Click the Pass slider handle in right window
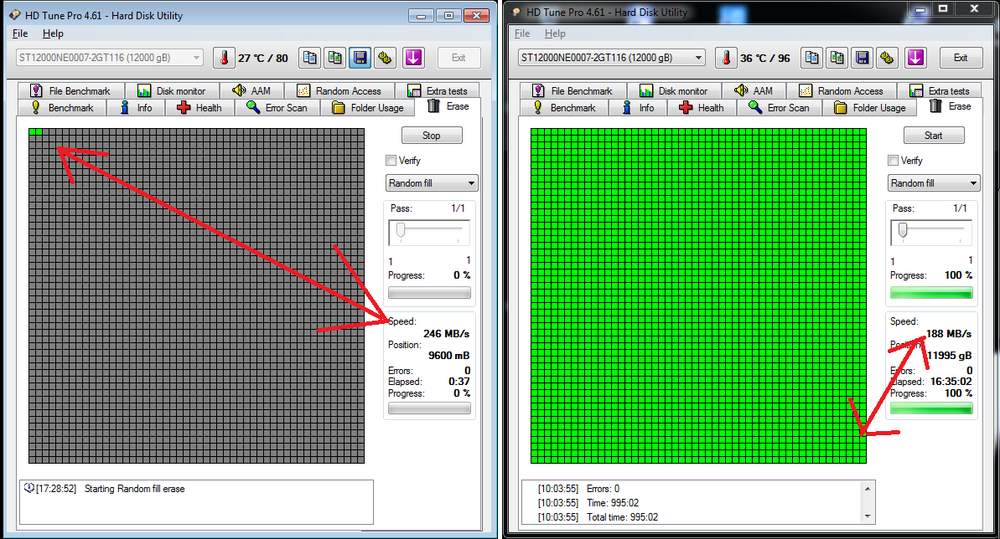Image resolution: width=1000 pixels, height=539 pixels. pos(902,230)
